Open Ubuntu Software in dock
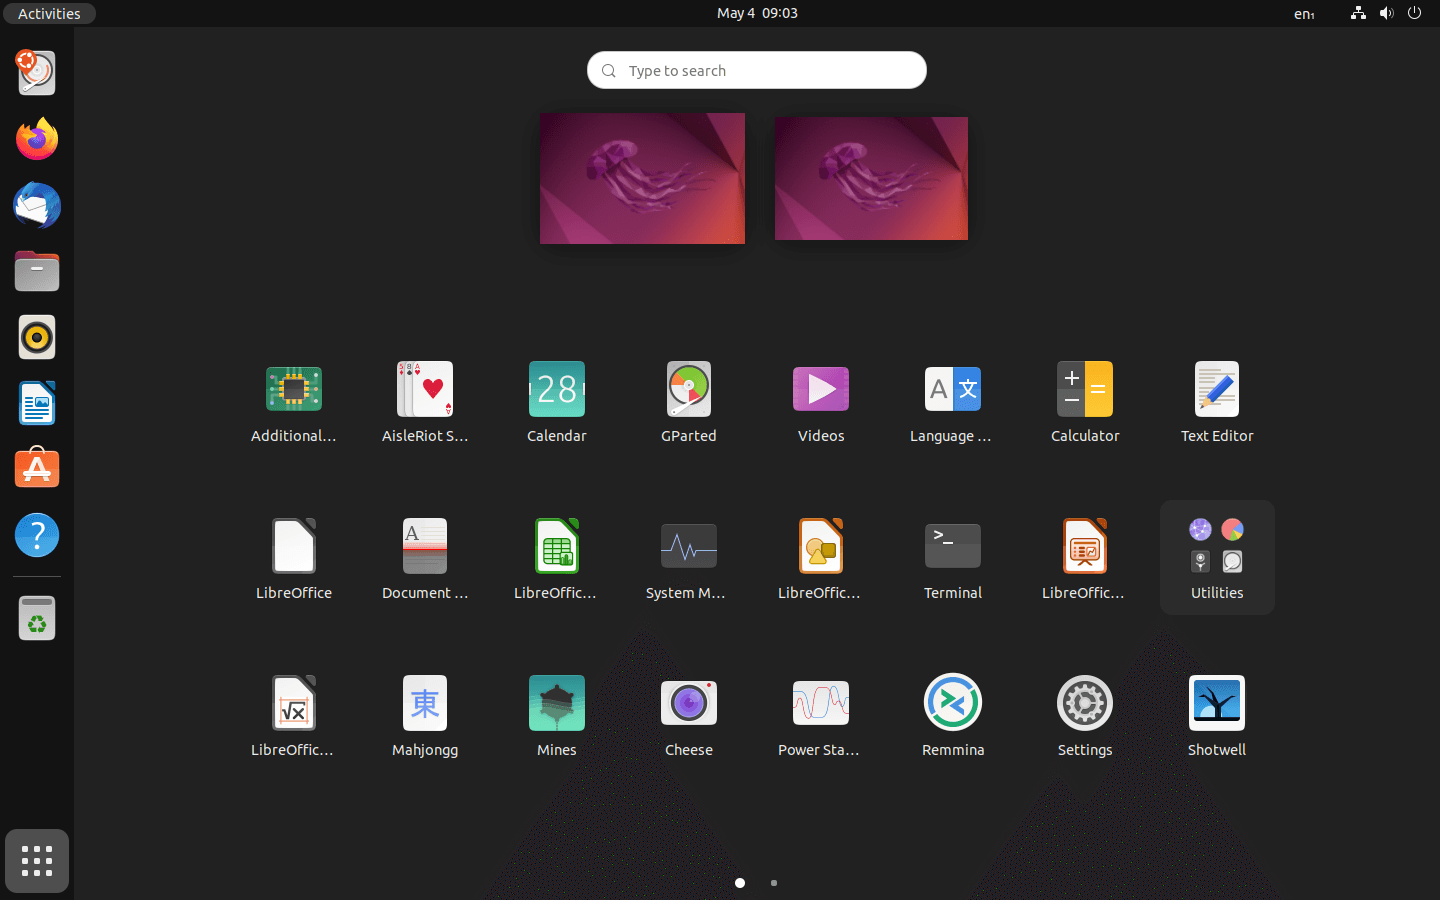This screenshot has width=1440, height=900. click(37, 469)
